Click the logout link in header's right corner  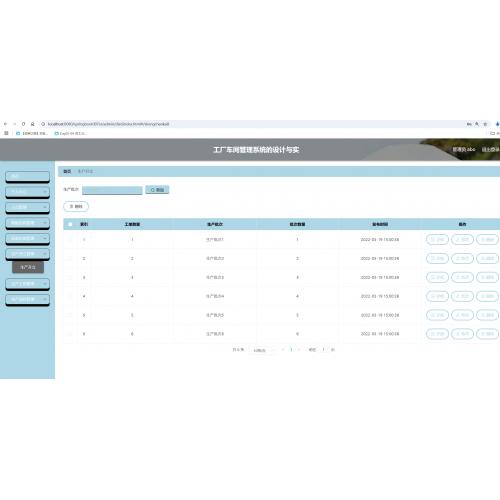tap(490, 150)
